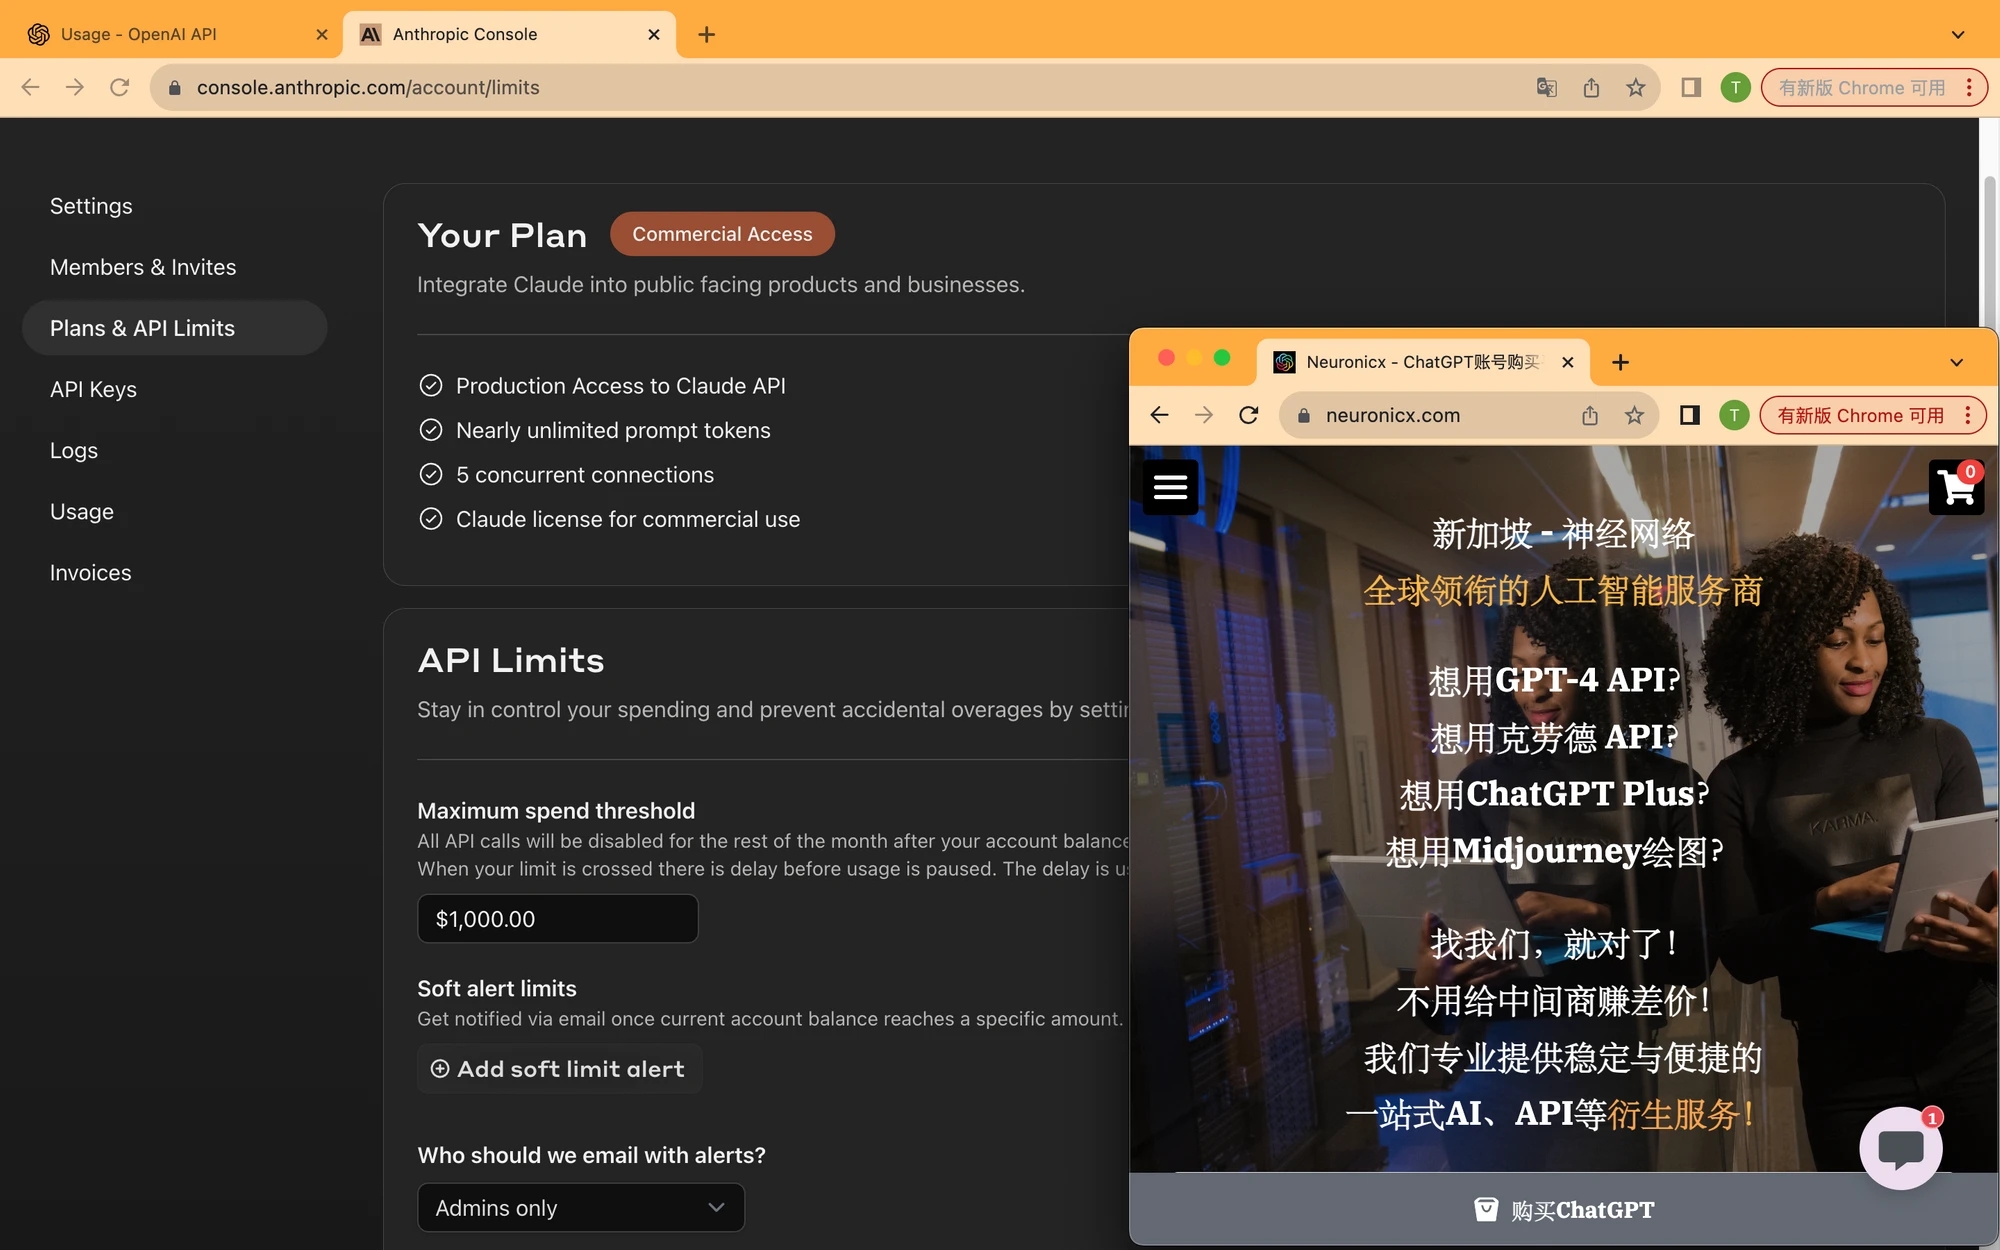Click share icon in Neuronicx address bar
The width and height of the screenshot is (2000, 1250).
click(x=1590, y=415)
